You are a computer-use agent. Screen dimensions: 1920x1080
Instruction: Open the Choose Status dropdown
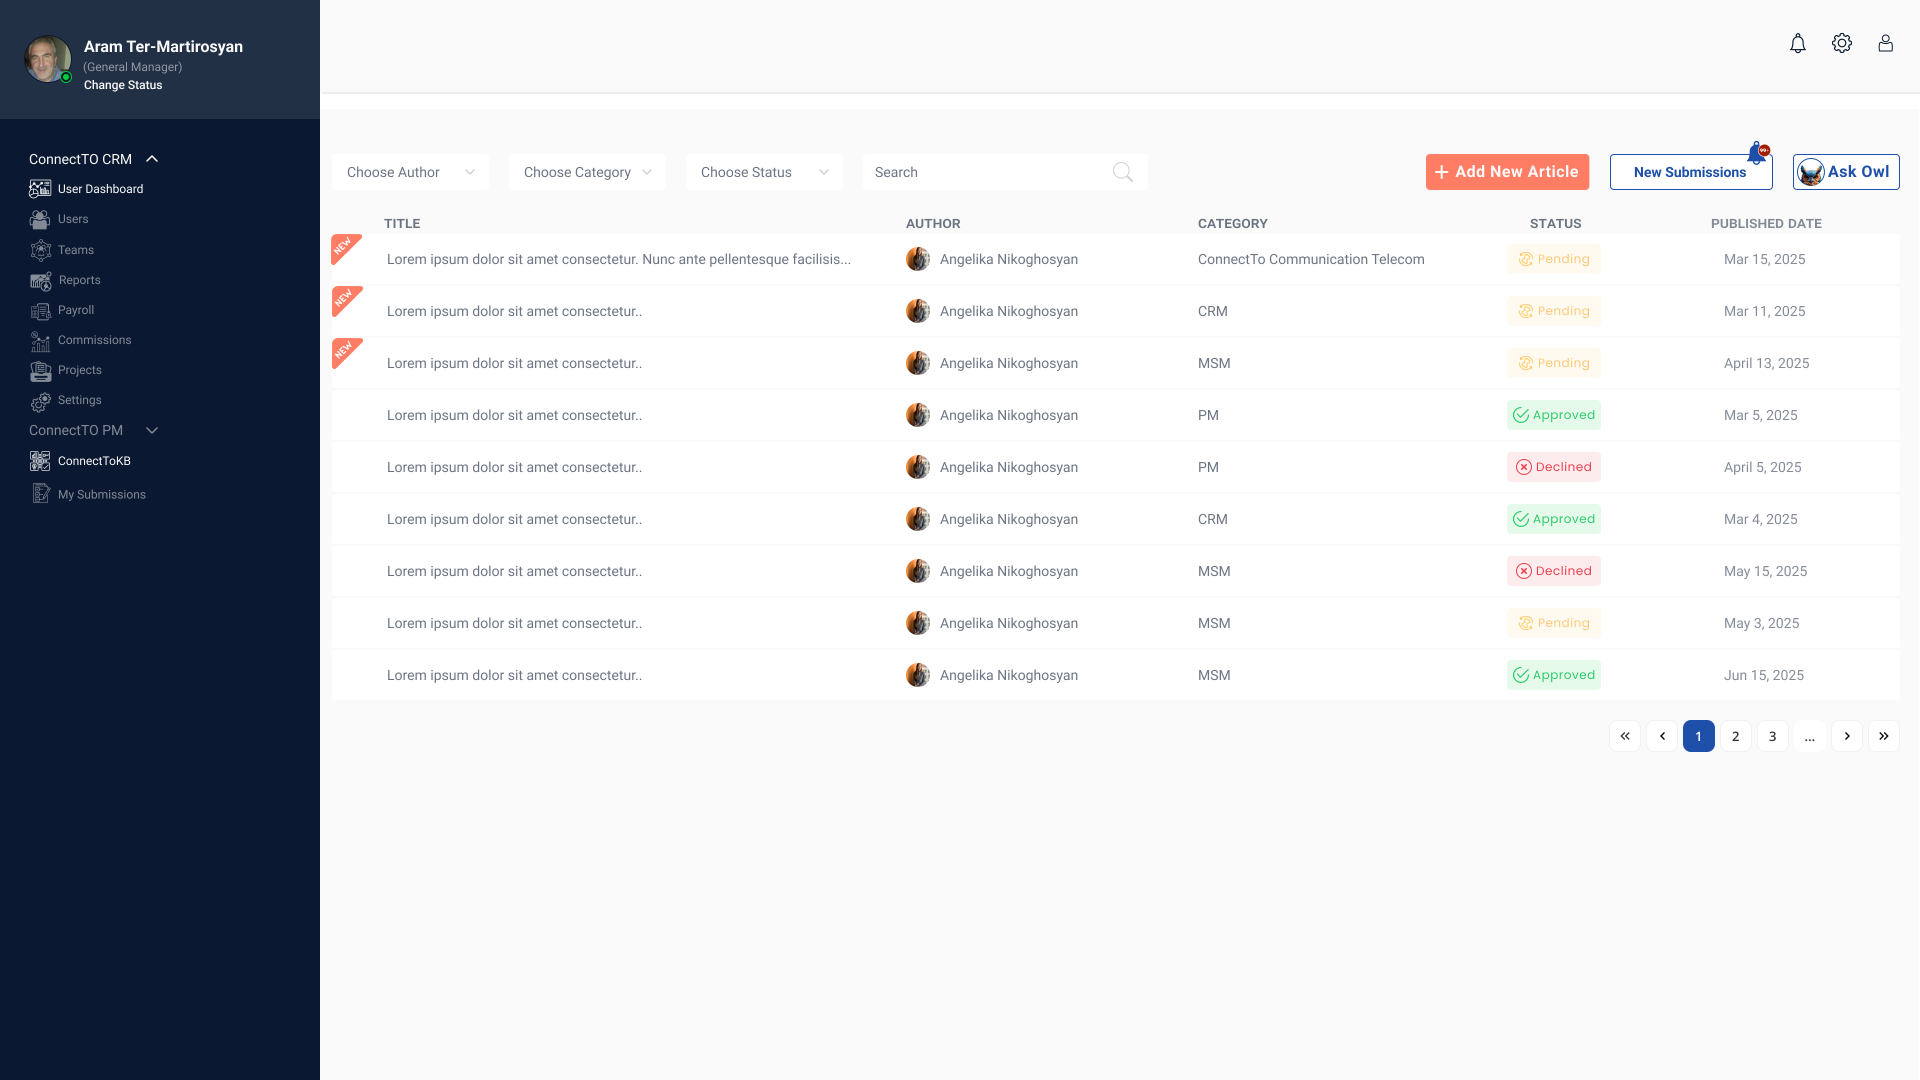coord(764,172)
